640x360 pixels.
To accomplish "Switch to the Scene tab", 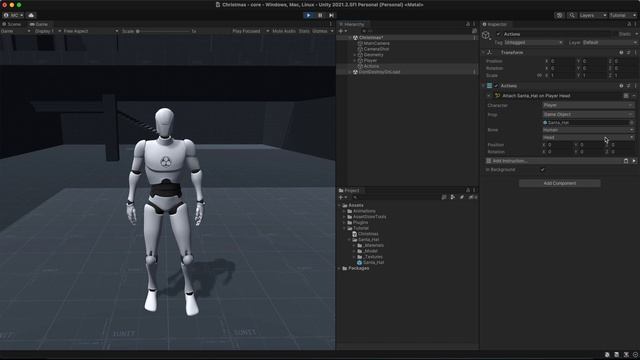I will point(12,24).
